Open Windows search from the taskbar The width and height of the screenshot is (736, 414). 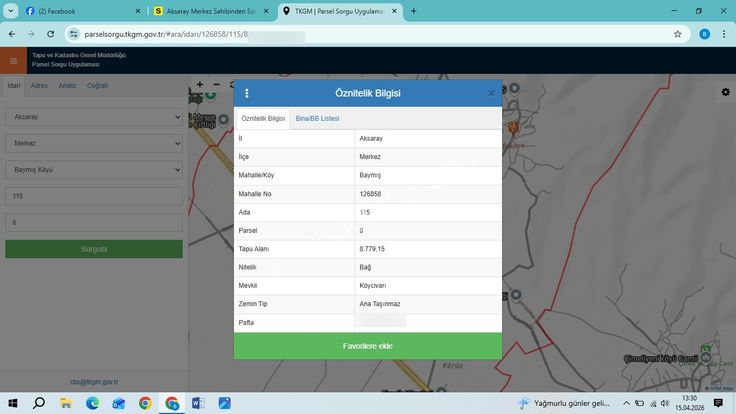(x=39, y=403)
